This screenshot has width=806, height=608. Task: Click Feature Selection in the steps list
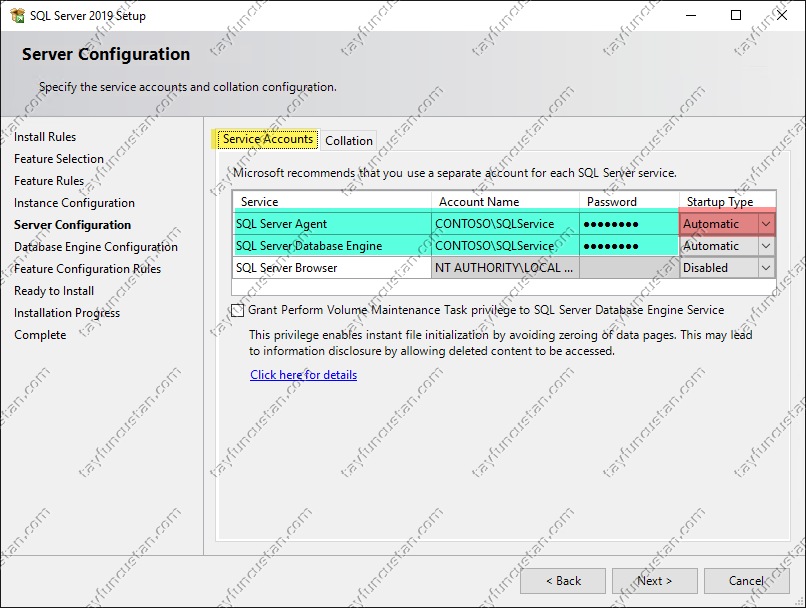(59, 159)
